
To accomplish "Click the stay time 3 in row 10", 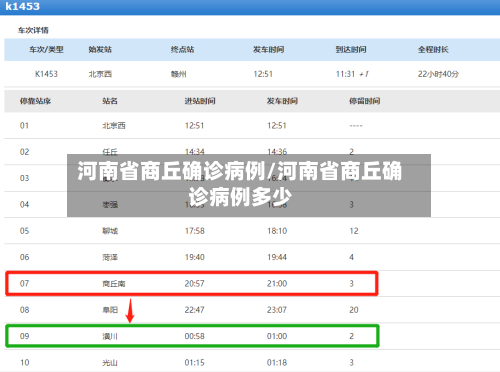I will (351, 362).
